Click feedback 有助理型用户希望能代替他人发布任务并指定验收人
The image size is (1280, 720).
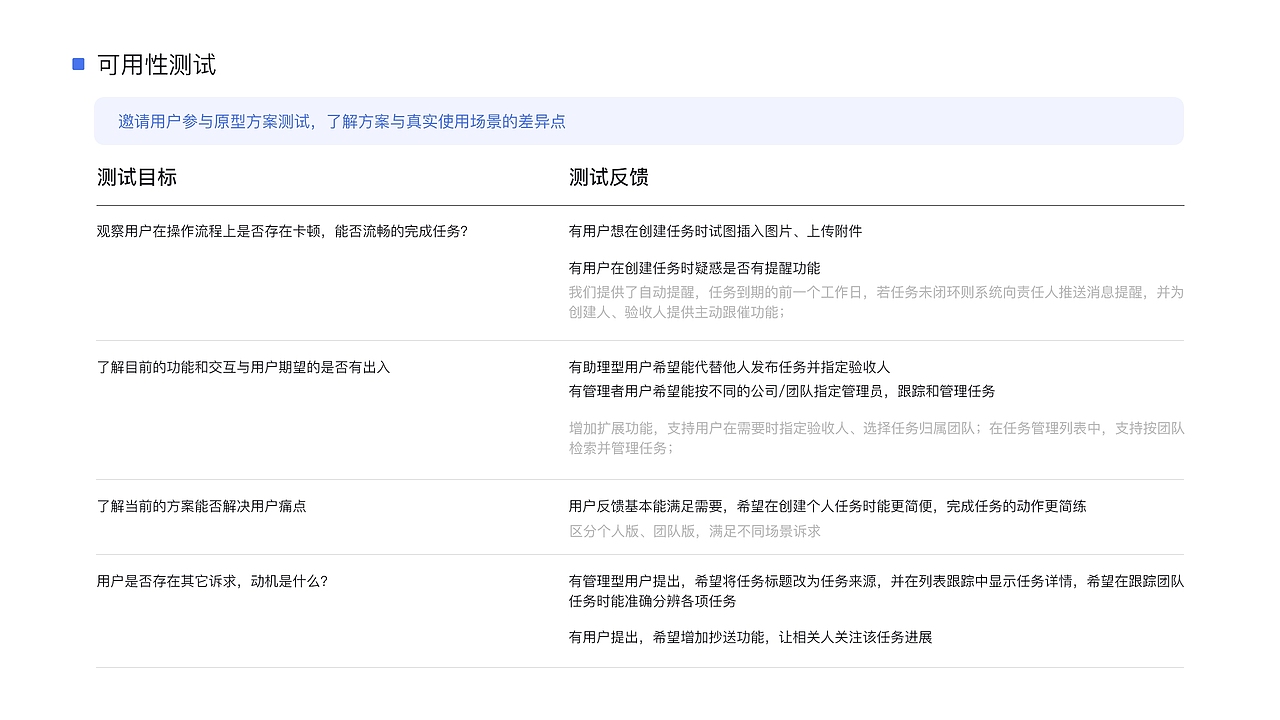tap(729, 367)
